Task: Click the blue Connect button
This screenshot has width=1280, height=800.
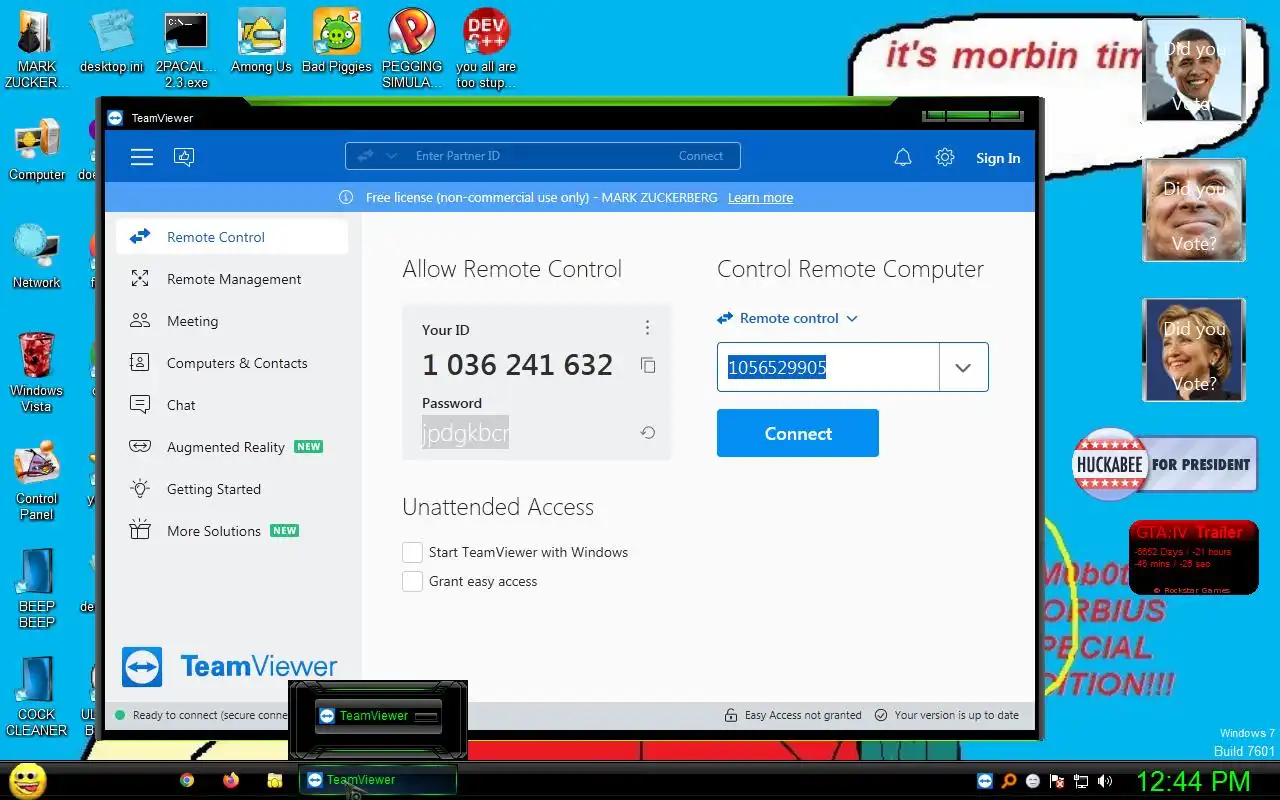Action: pos(798,433)
